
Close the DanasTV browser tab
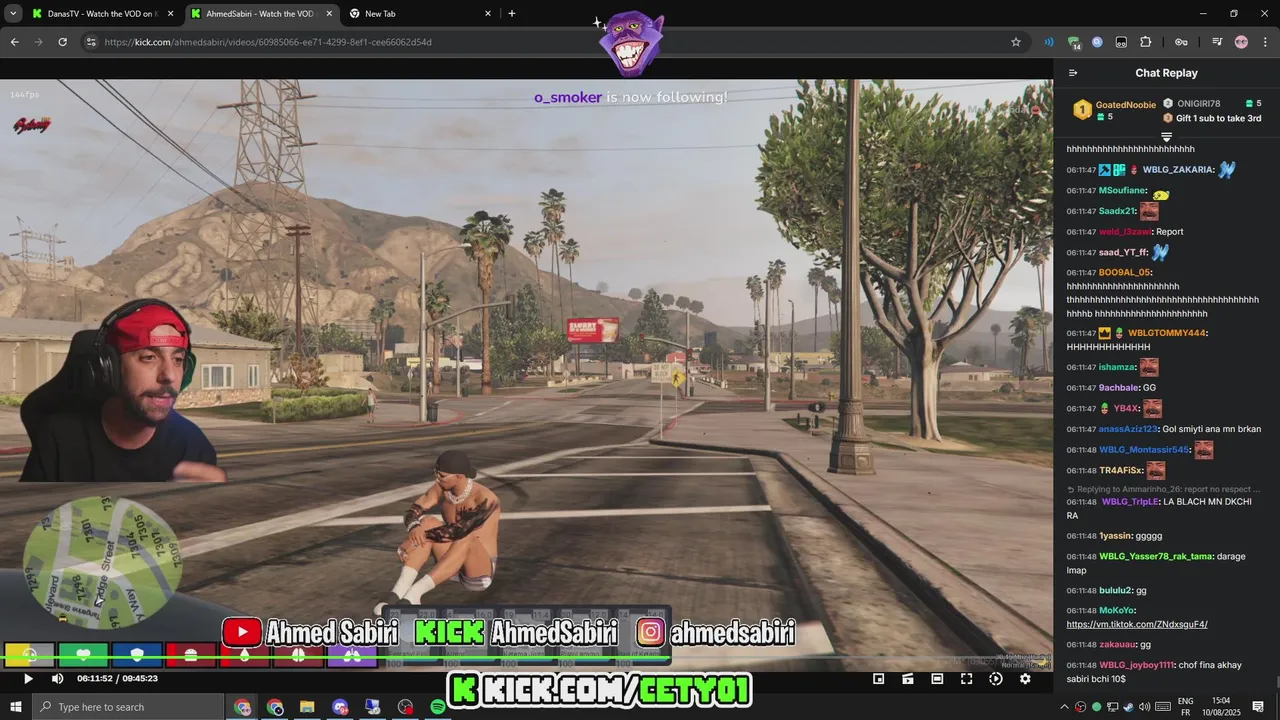pyautogui.click(x=170, y=14)
